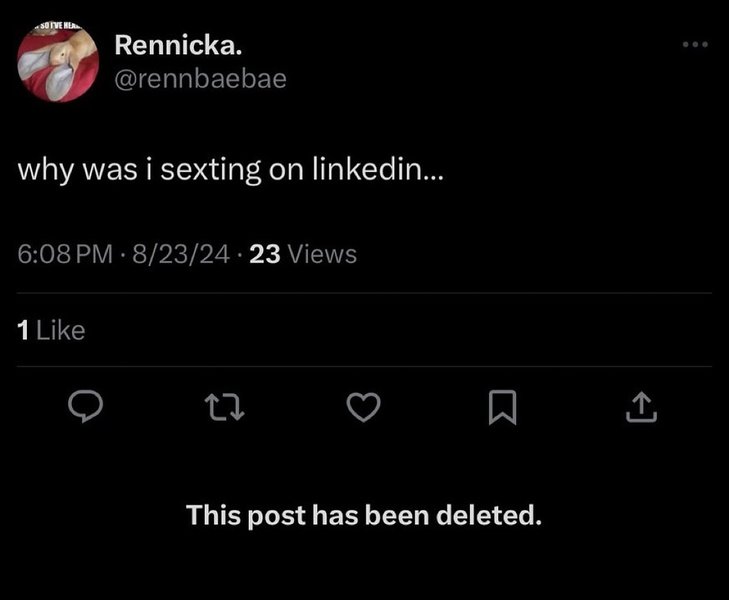Screen dimensions: 729x600
Task: Click the 6:08 PM timestamp
Action: tap(65, 254)
